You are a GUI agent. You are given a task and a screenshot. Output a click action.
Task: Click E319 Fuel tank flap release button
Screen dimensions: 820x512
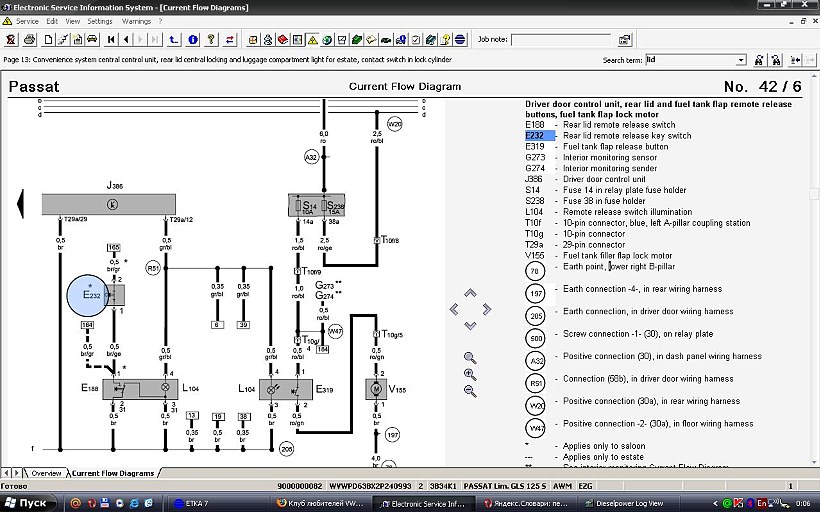pos(597,146)
